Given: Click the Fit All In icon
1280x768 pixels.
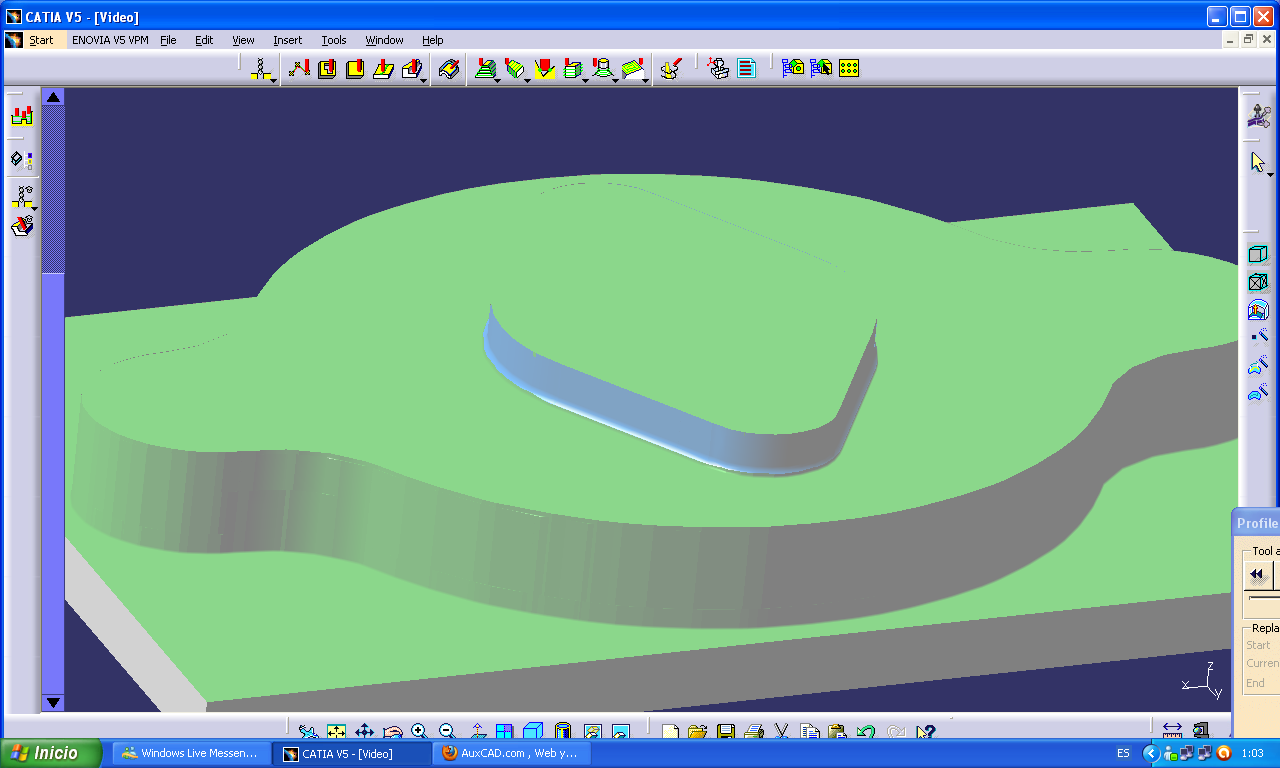Looking at the screenshot, I should (337, 732).
